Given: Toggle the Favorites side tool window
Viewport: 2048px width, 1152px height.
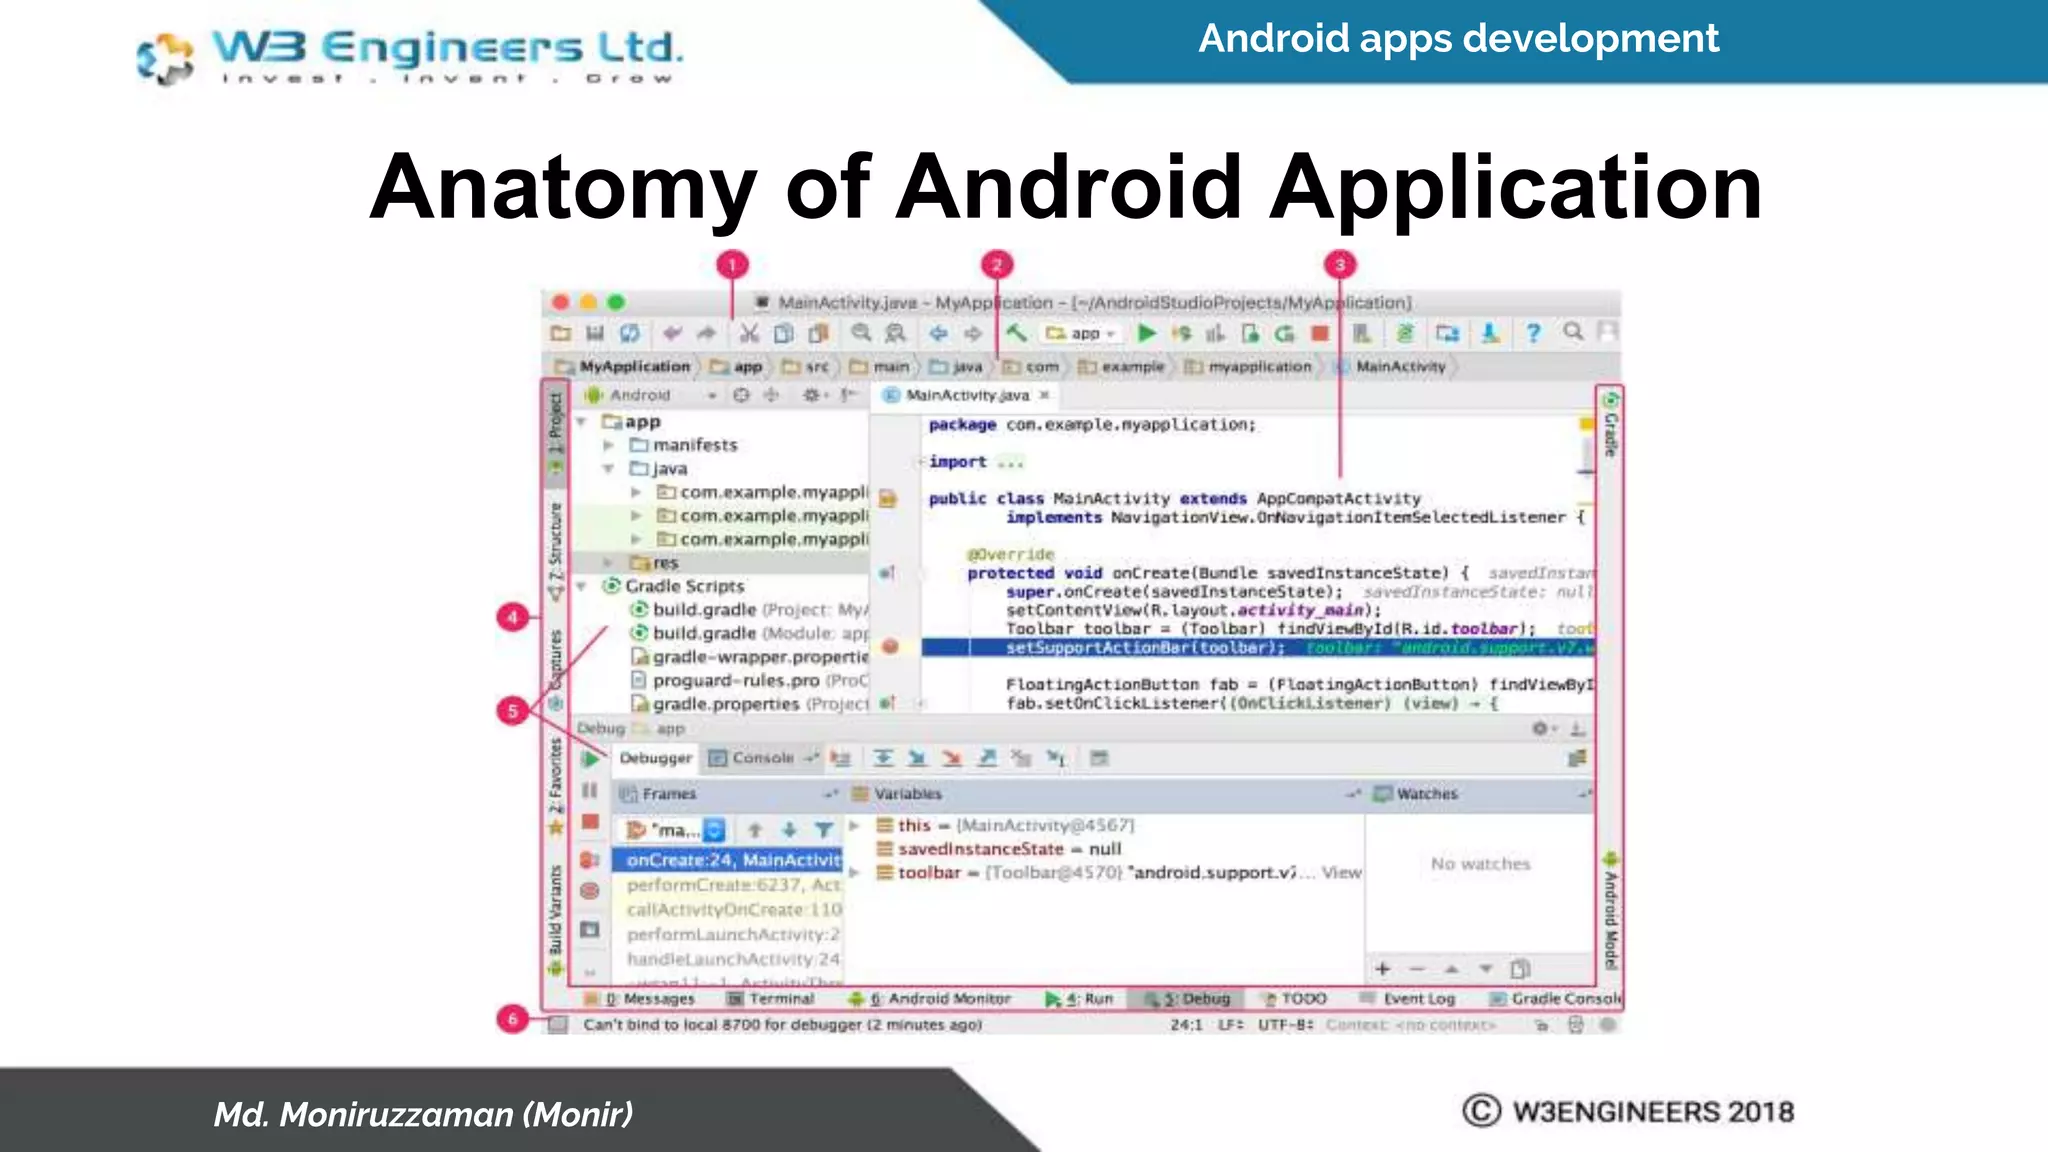Looking at the screenshot, I should pos(555,785).
